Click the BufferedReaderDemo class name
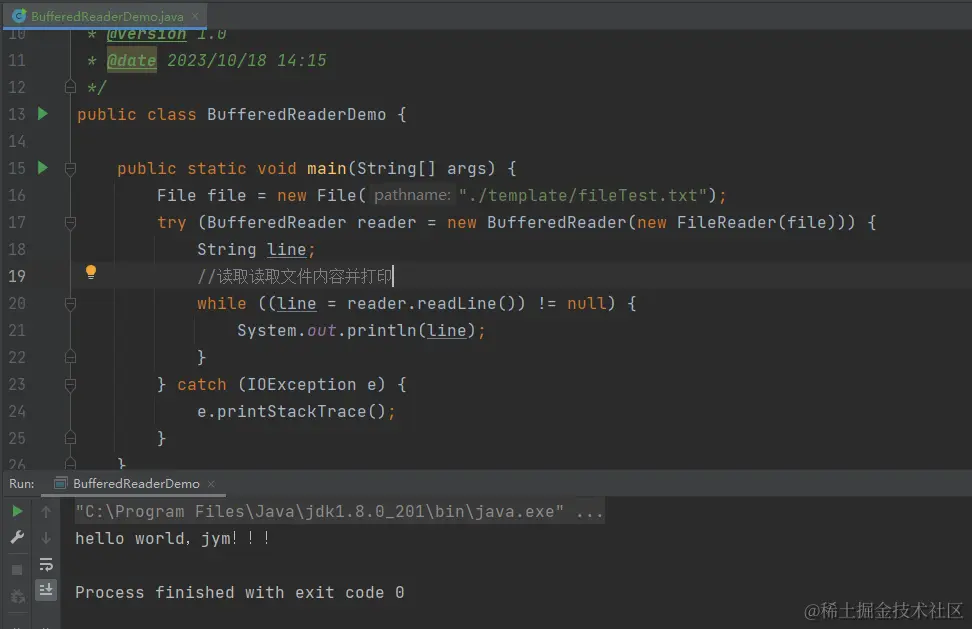 [x=296, y=115]
